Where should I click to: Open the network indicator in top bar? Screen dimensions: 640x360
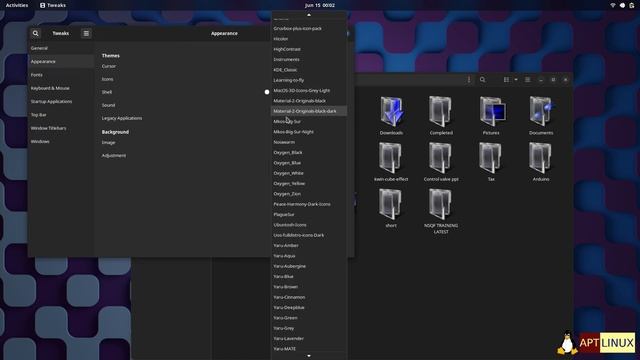tap(613, 5)
